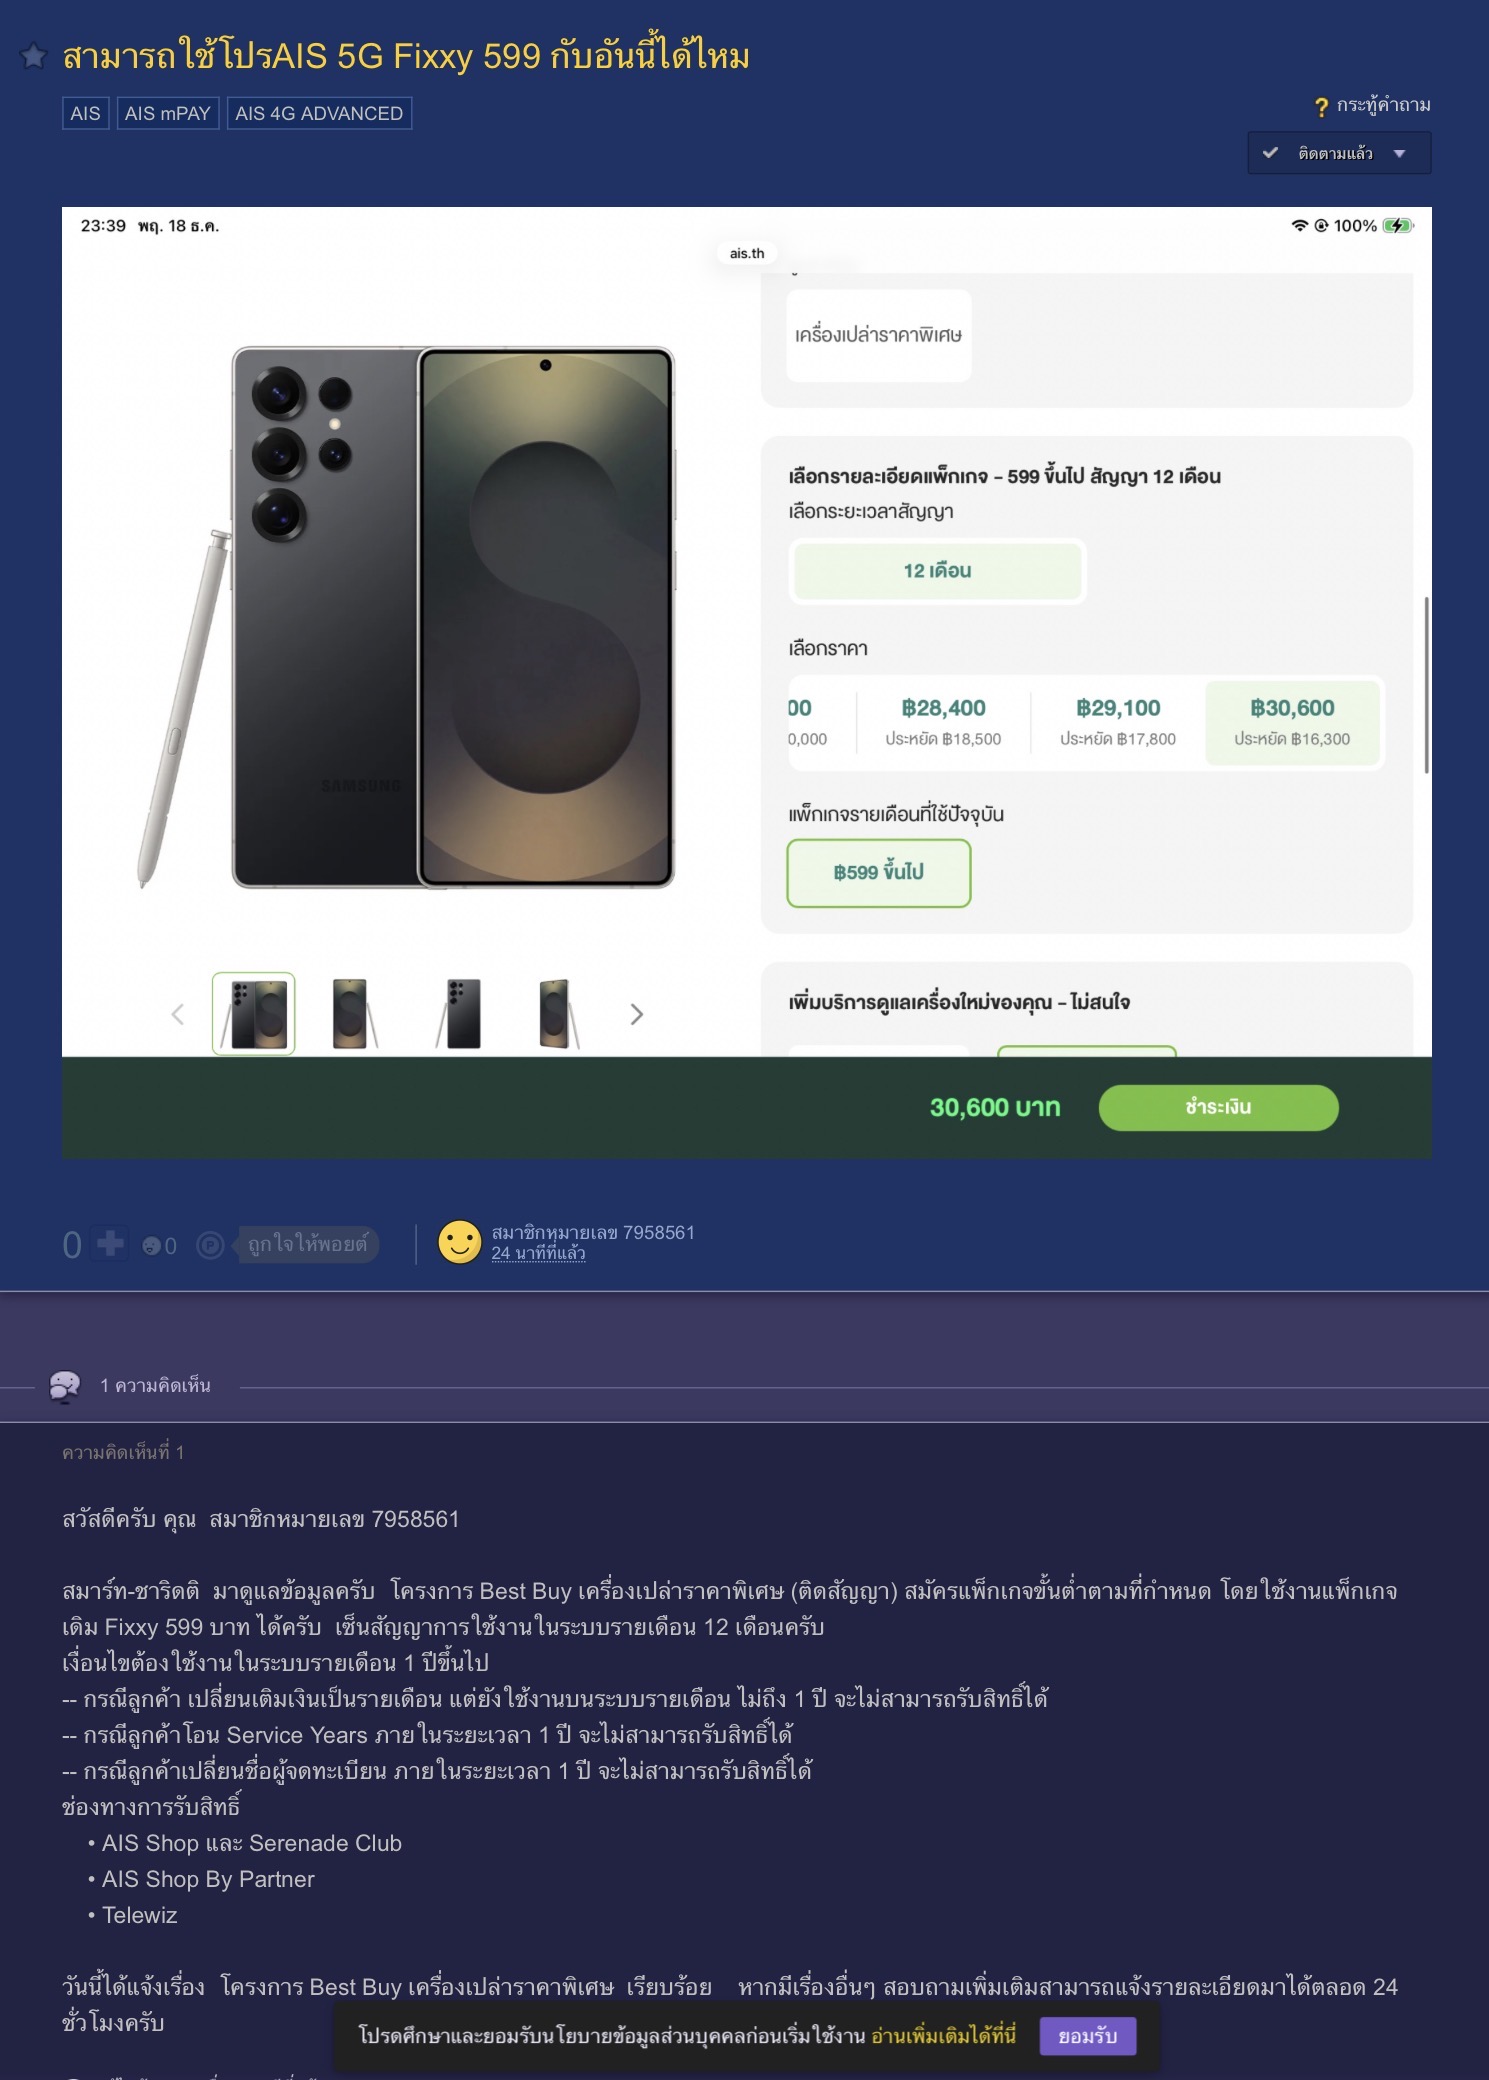1489x2080 pixels.
Task: Click the next arrow in the phone gallery
Action: tap(637, 1015)
